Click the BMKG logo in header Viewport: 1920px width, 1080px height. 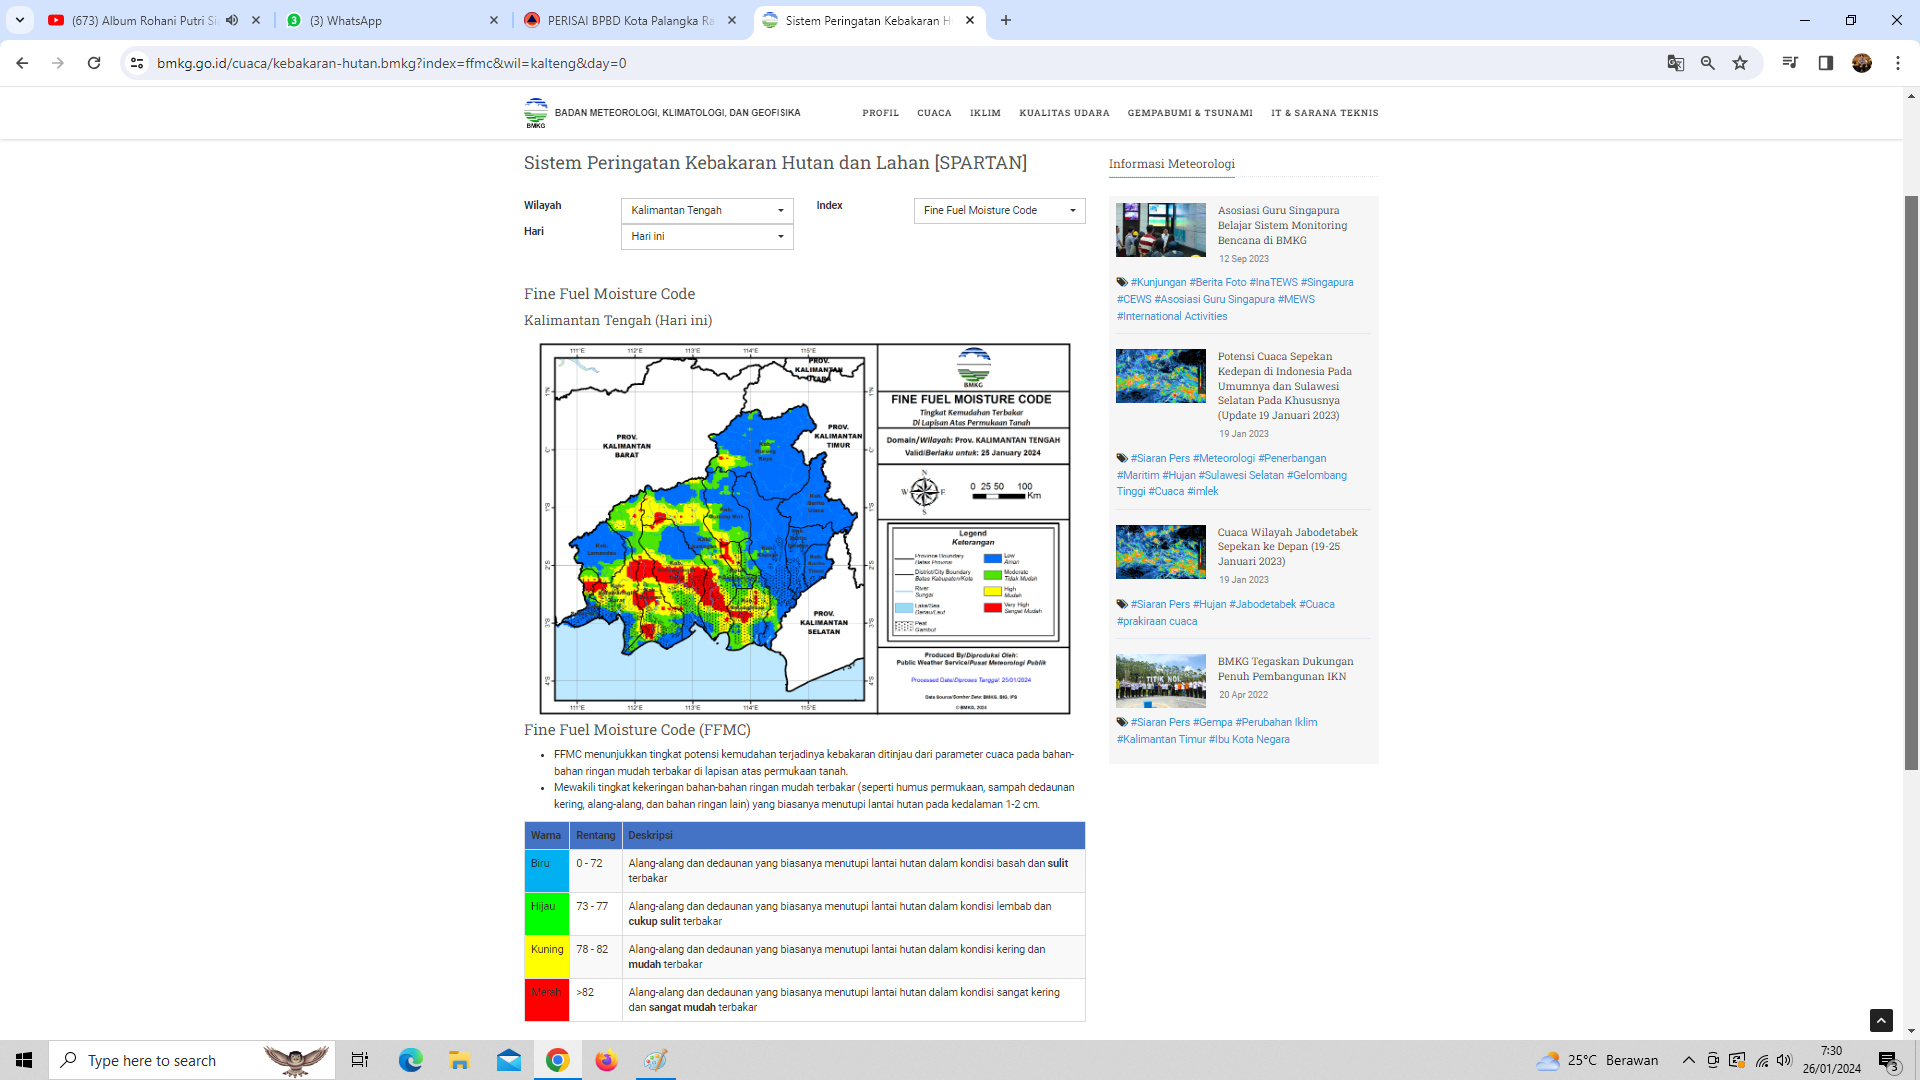[x=536, y=113]
